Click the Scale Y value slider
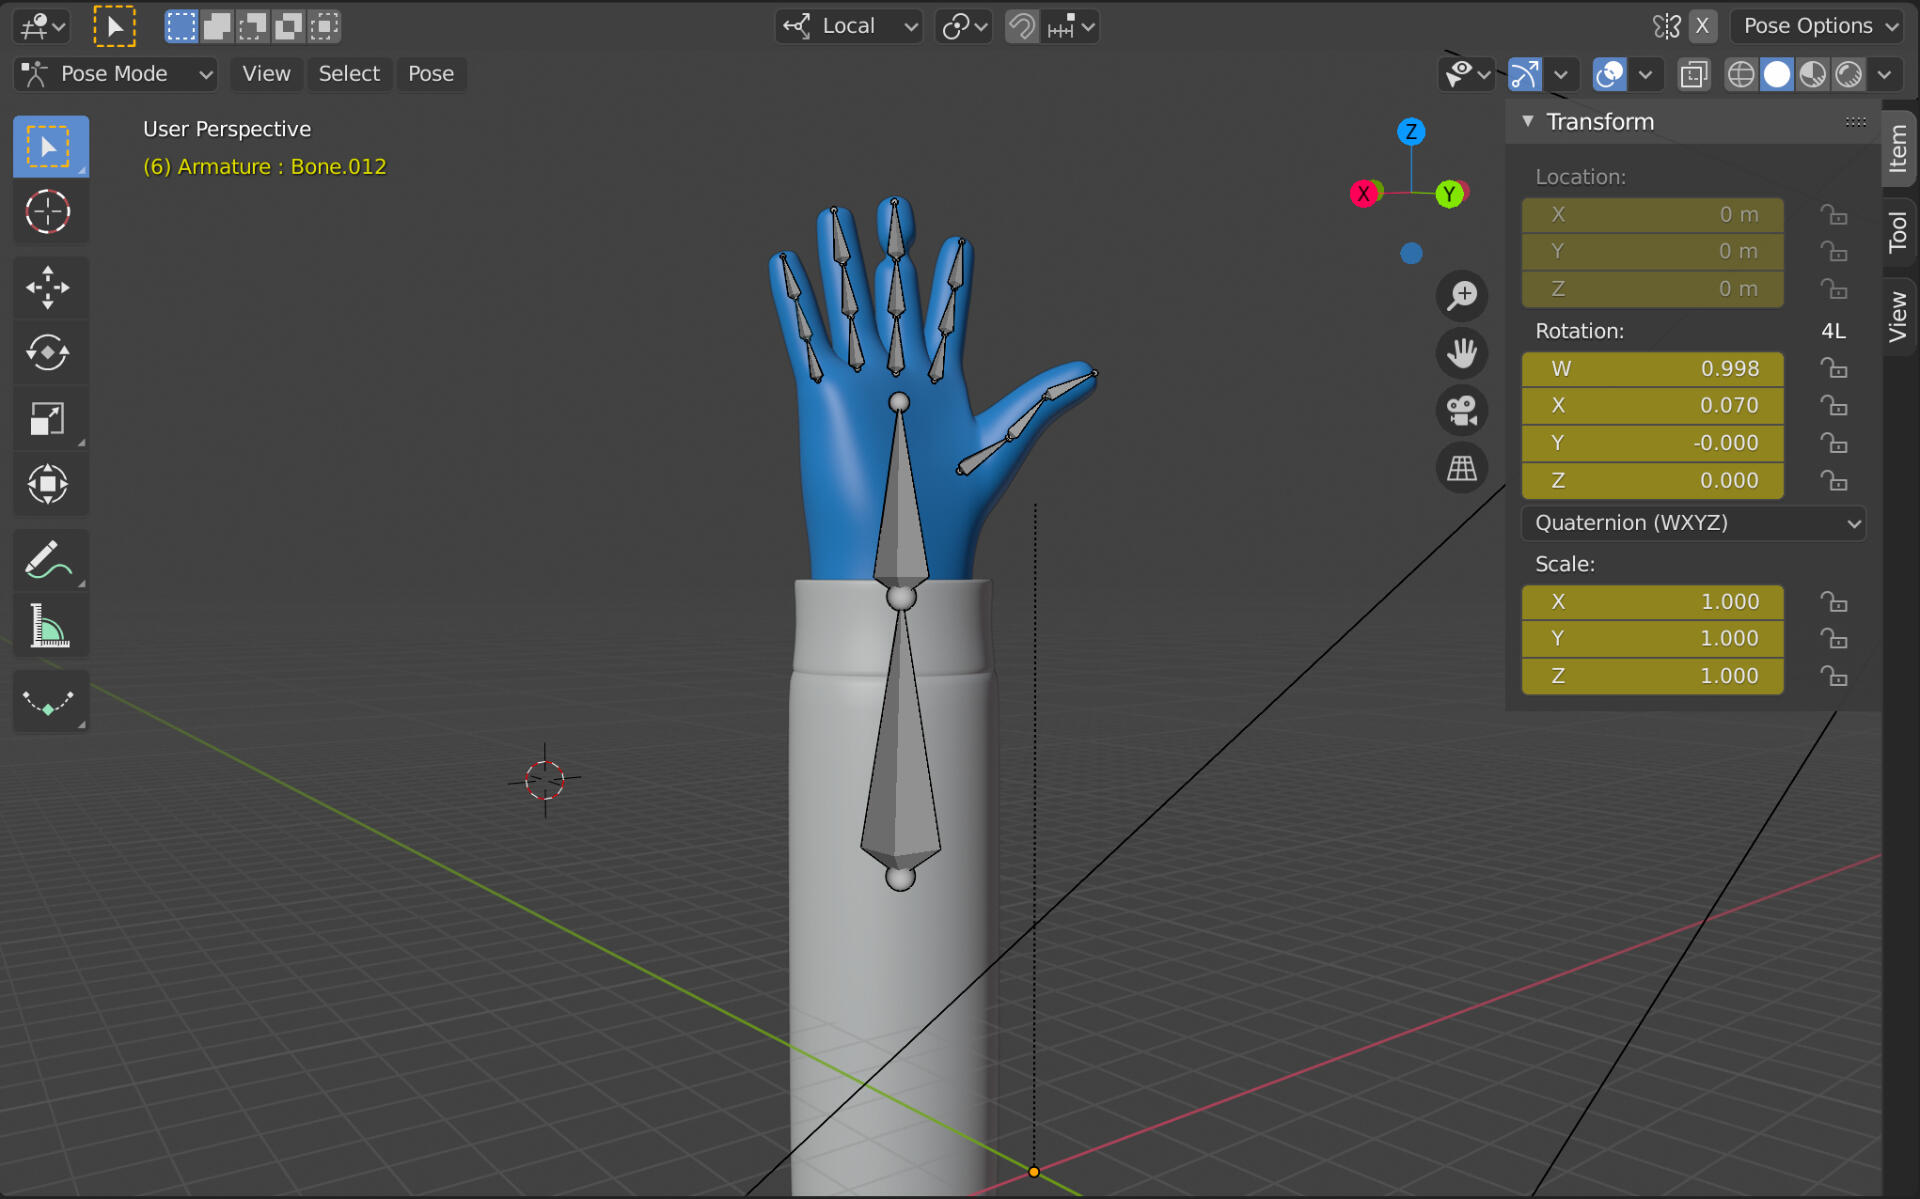 click(1651, 638)
